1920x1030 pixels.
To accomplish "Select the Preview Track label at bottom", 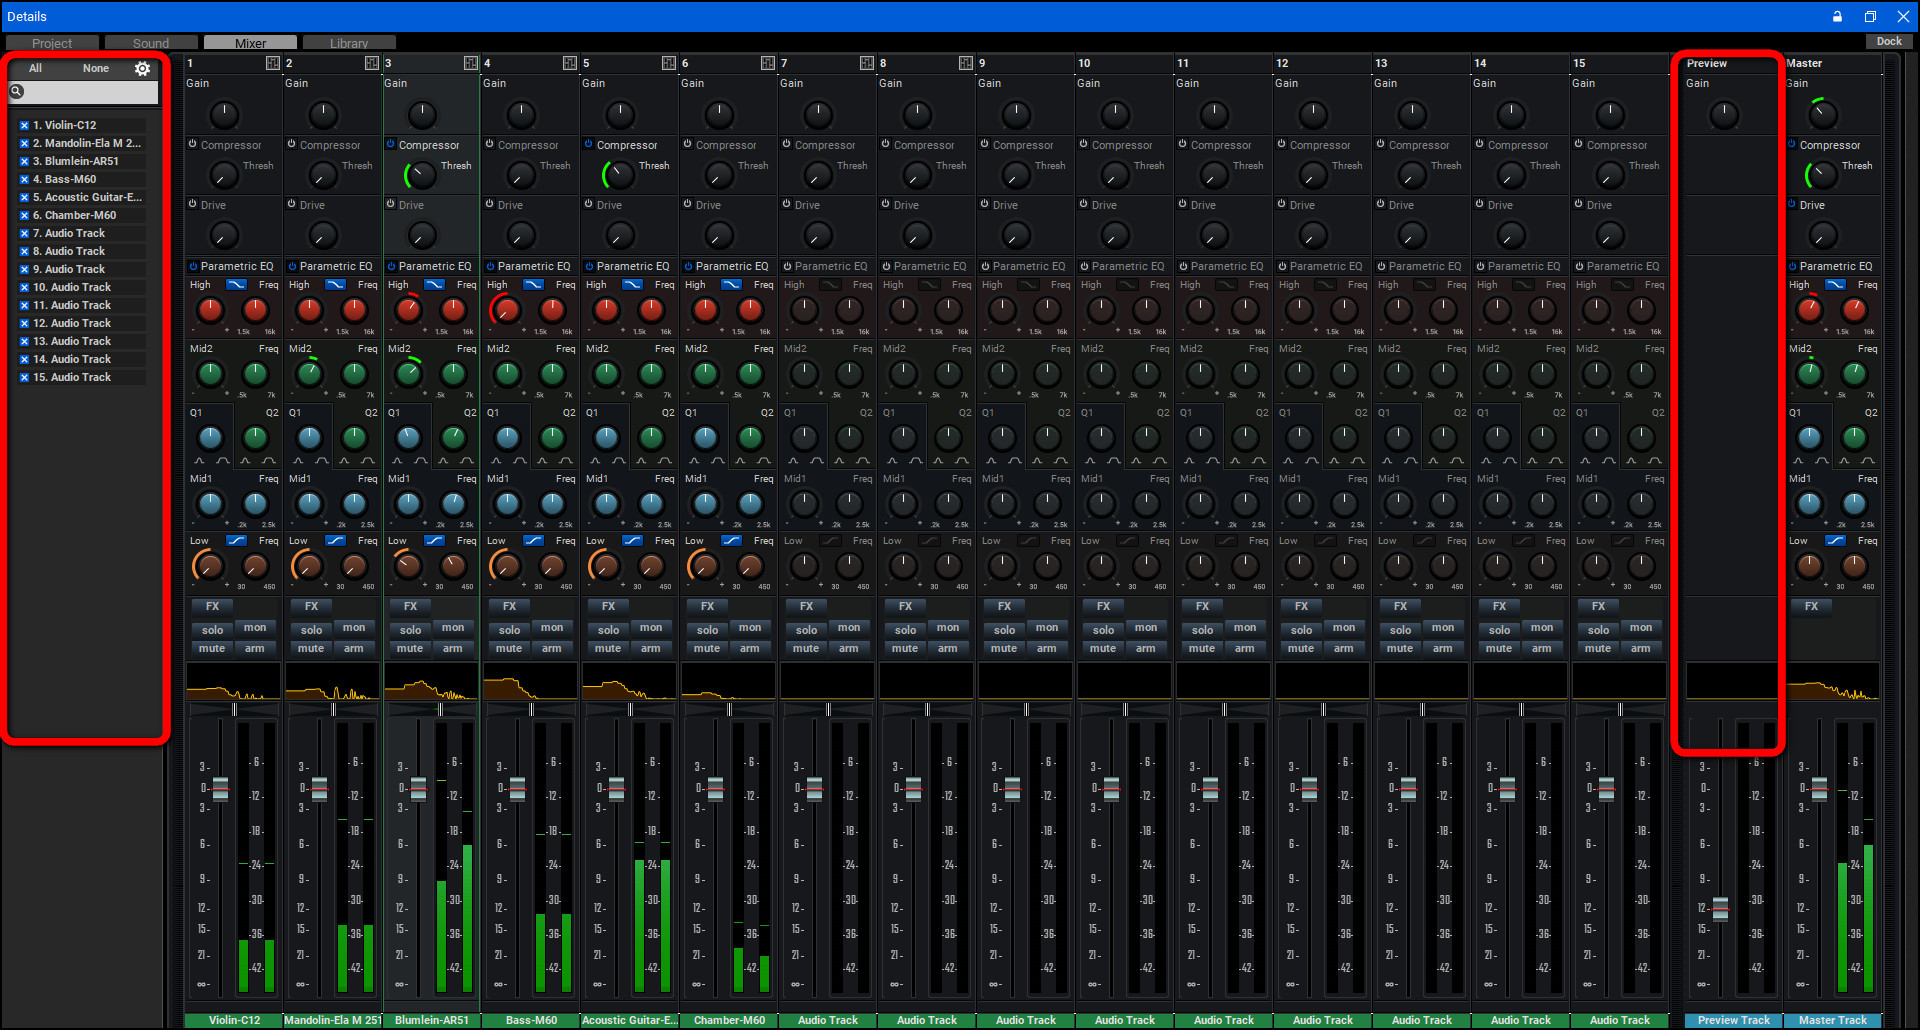I will [x=1733, y=1020].
